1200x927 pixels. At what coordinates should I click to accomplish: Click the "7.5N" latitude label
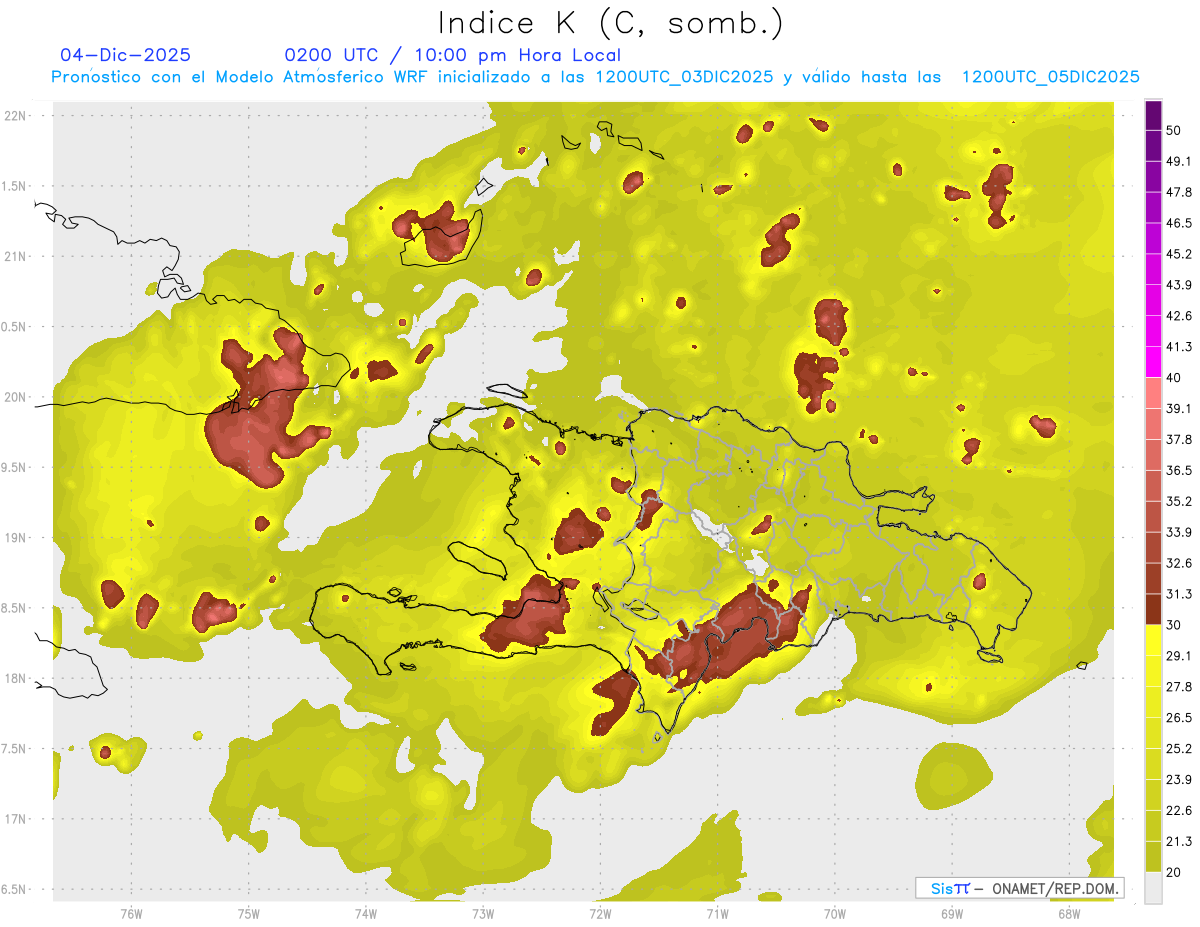click(x=15, y=749)
